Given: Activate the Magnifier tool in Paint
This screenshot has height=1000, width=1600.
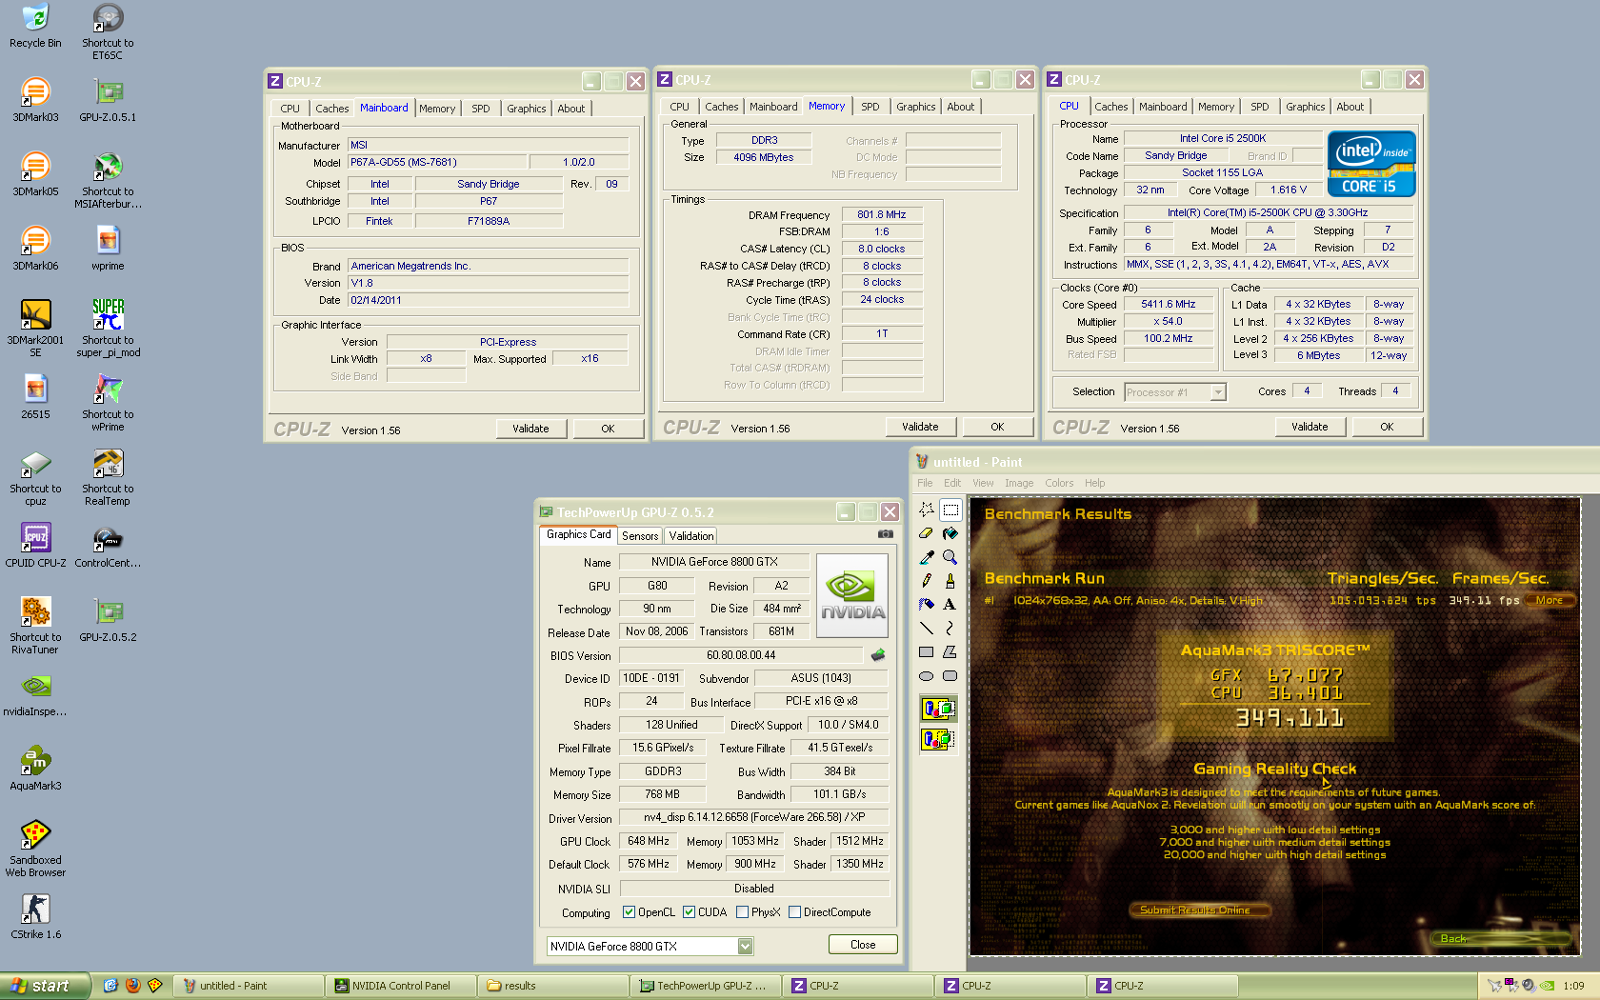Looking at the screenshot, I should pyautogui.click(x=950, y=557).
